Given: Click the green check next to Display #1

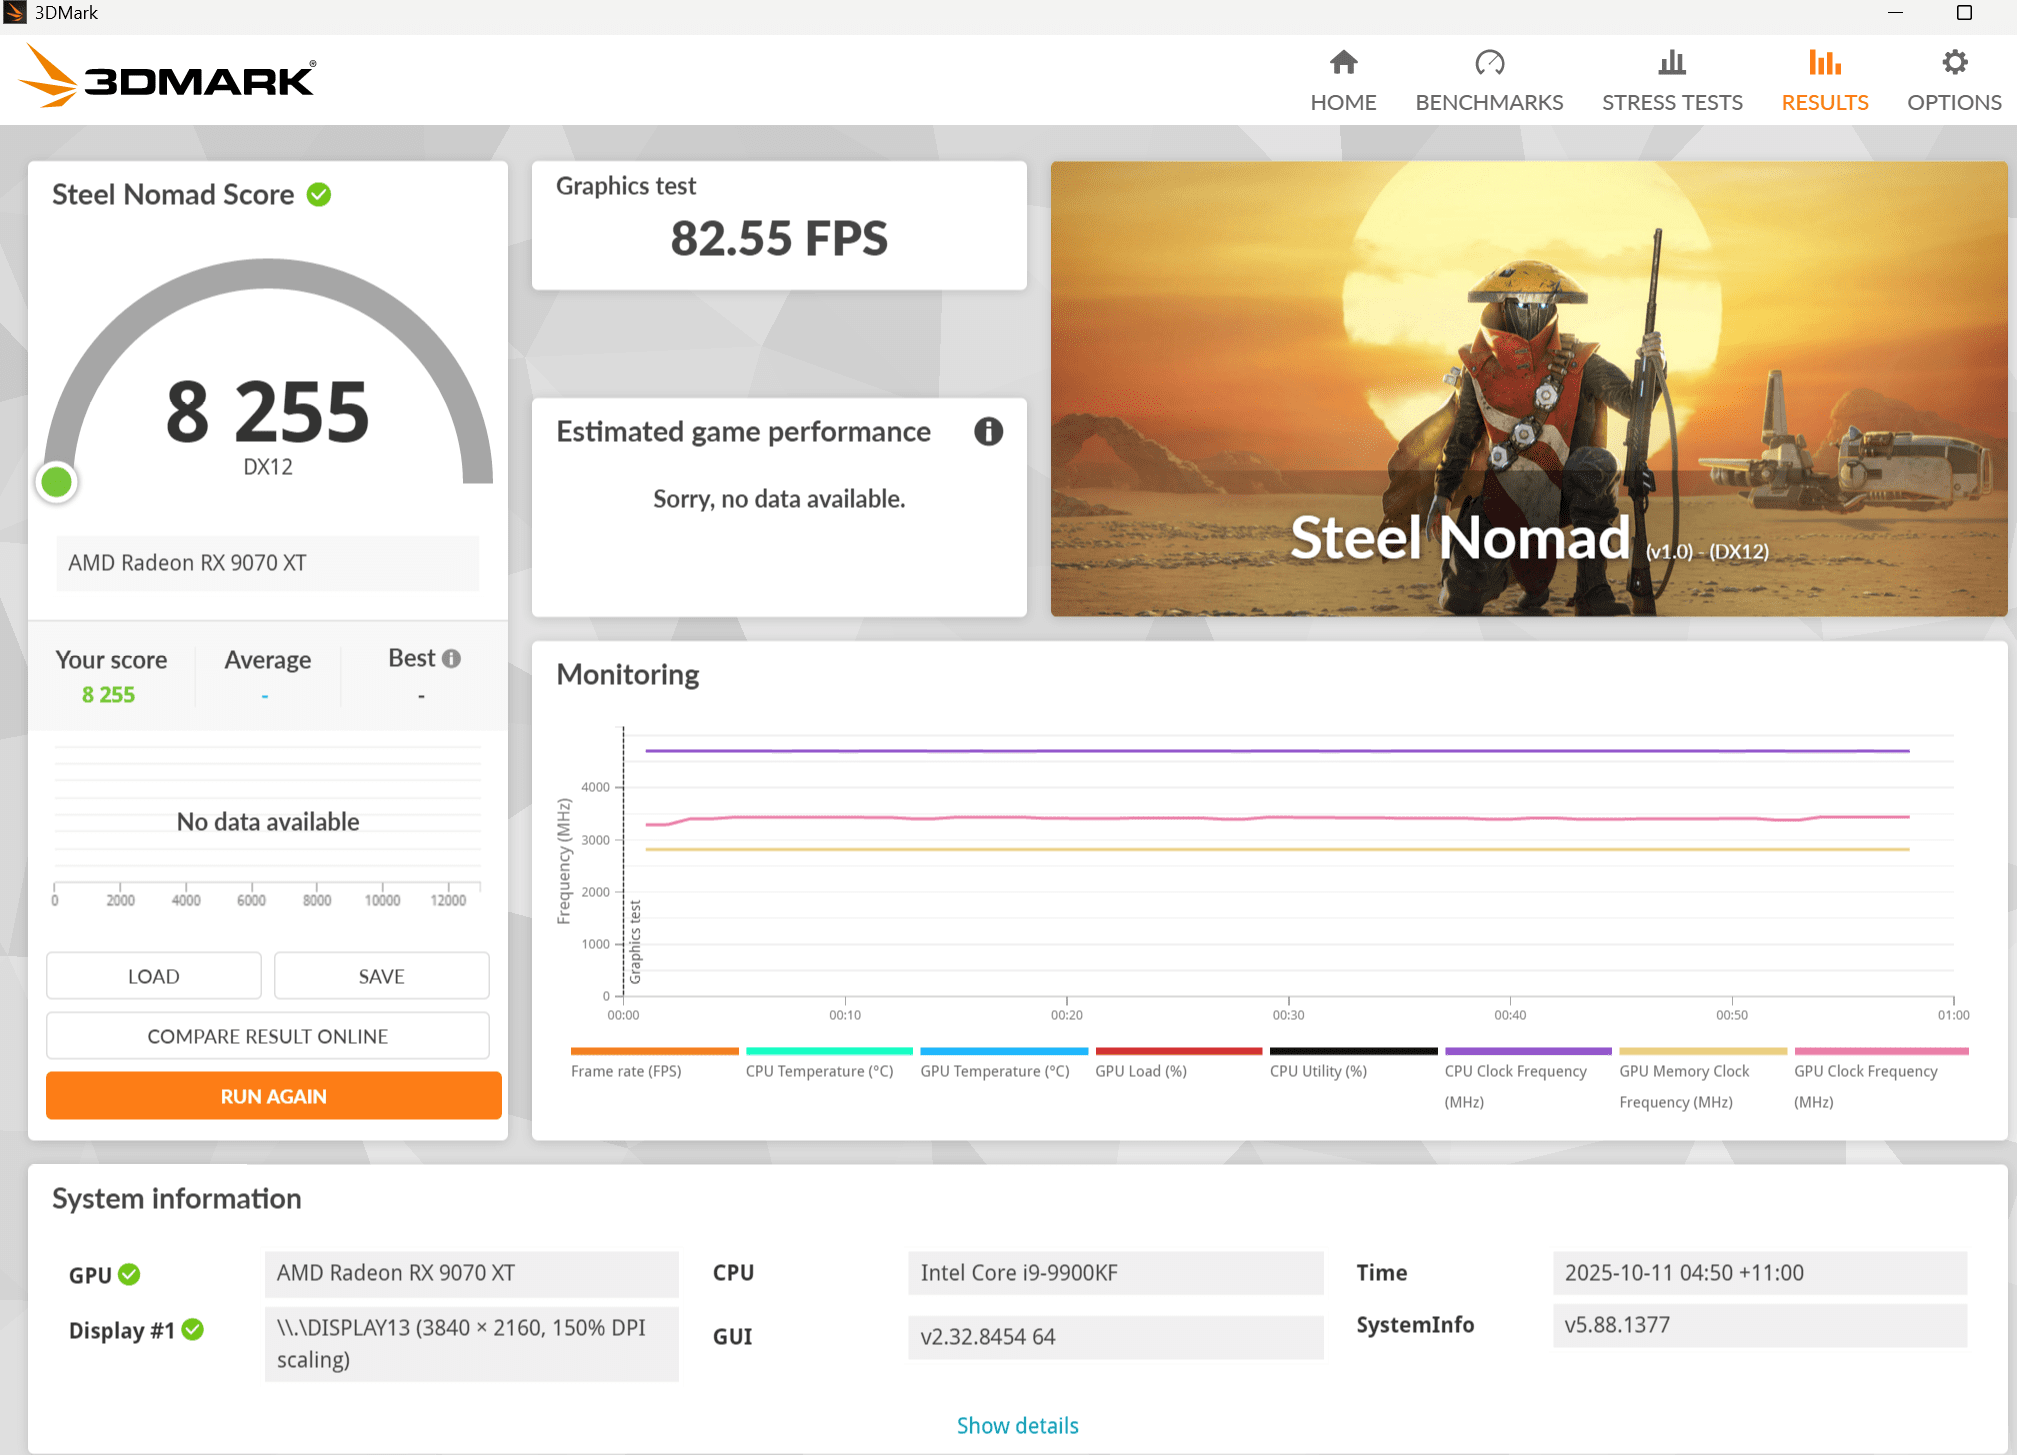Looking at the screenshot, I should click(193, 1330).
